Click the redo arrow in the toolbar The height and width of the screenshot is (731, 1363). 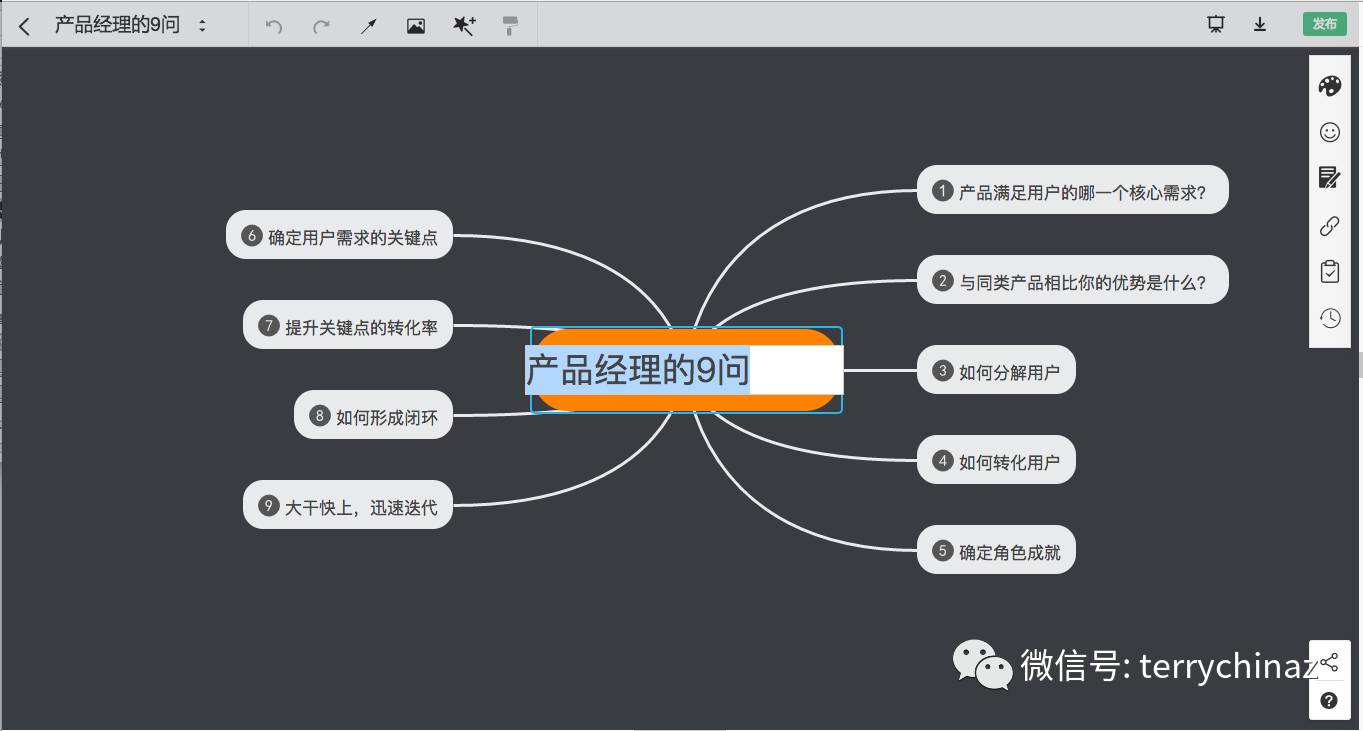pos(321,26)
